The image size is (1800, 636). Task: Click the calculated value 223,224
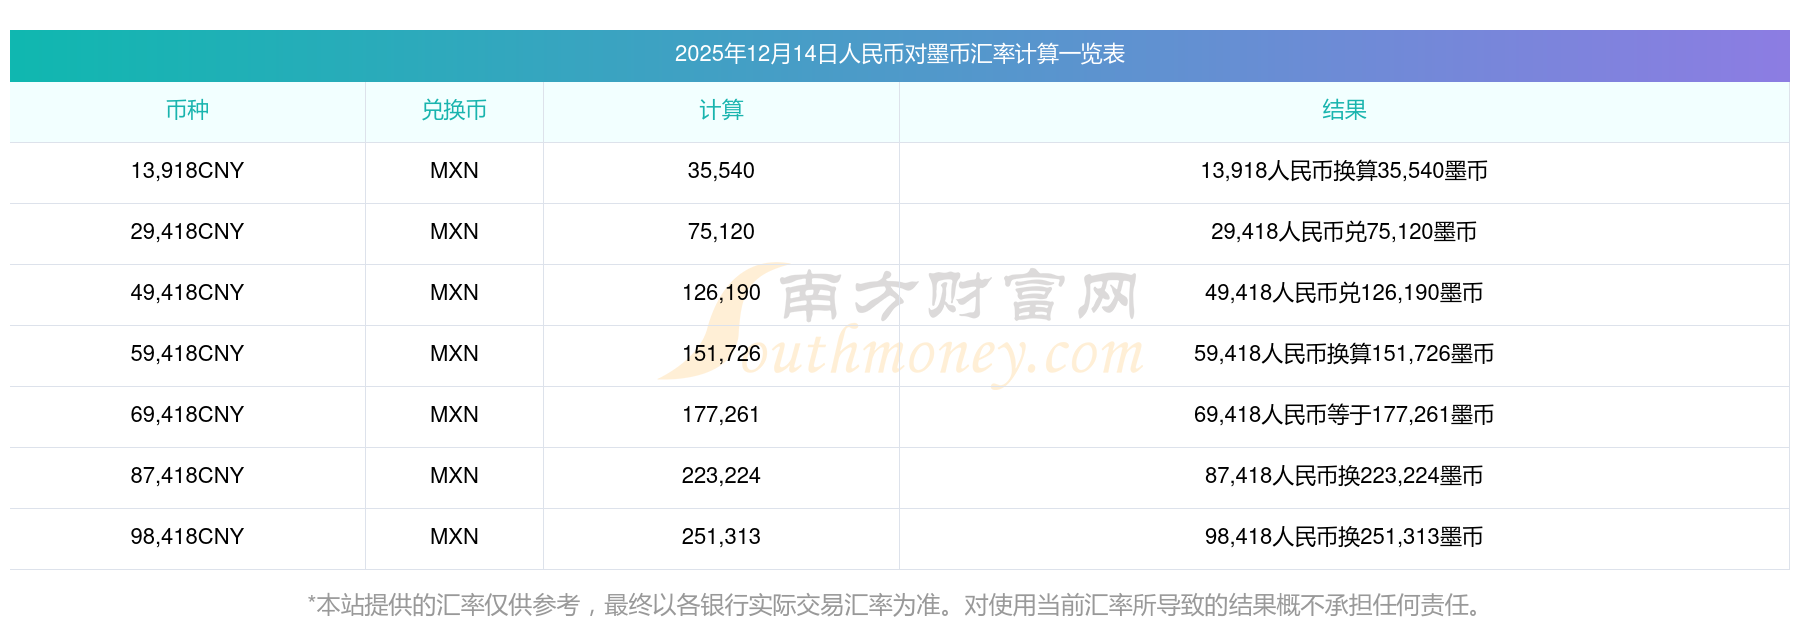(x=721, y=476)
